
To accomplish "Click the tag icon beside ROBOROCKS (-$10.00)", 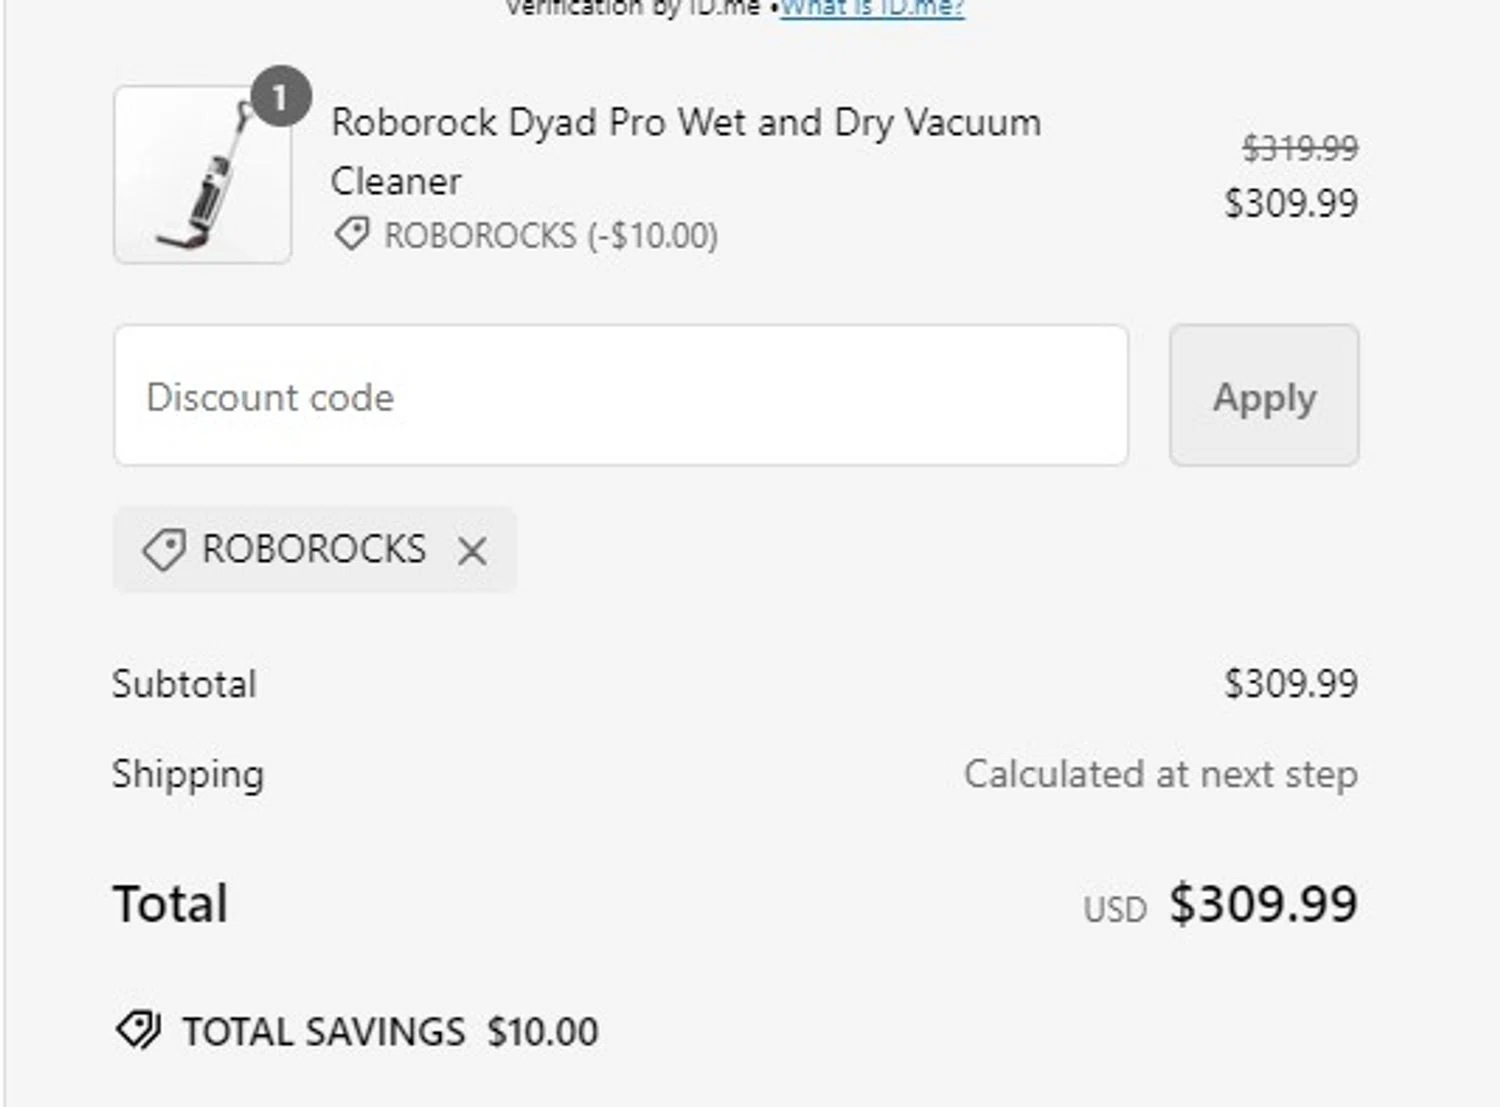I will [351, 235].
